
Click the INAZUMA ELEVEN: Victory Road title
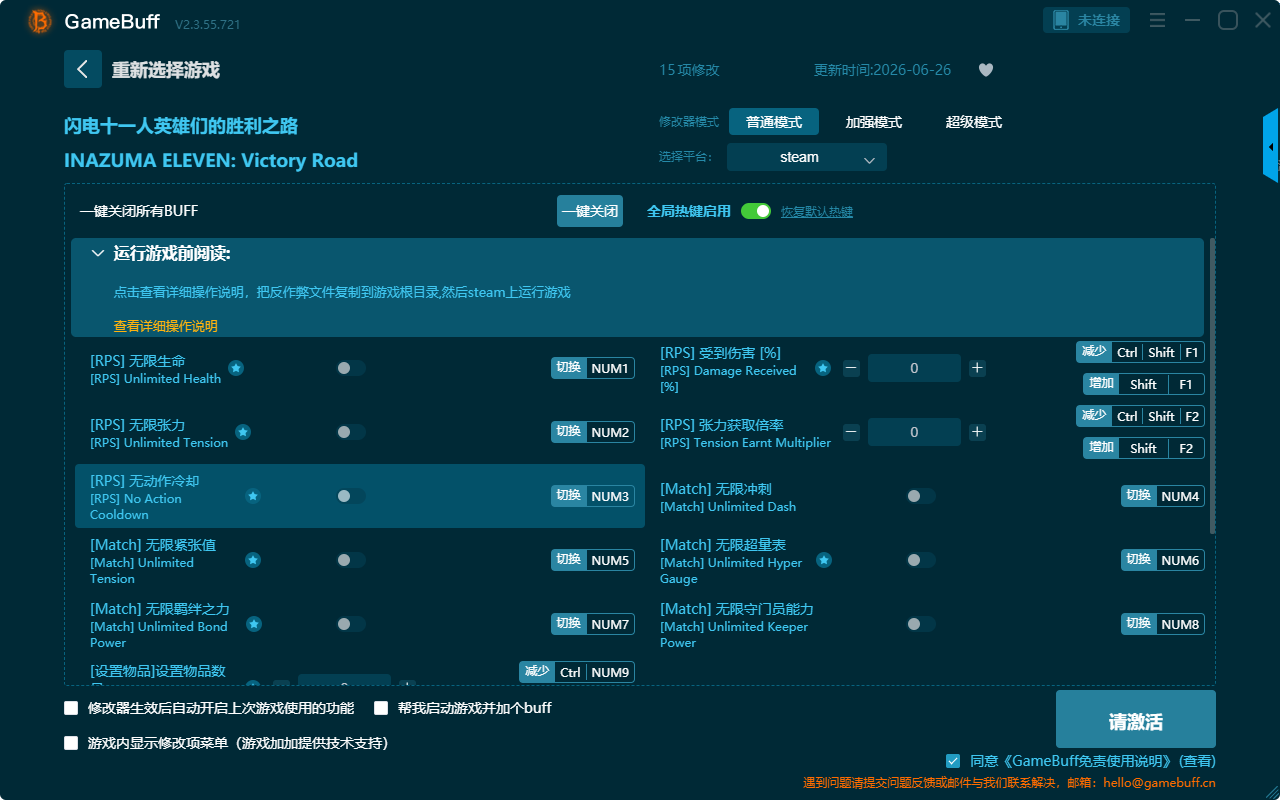tap(211, 160)
